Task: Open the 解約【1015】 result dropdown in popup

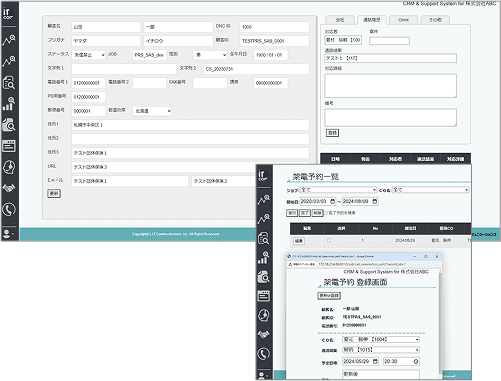Action: pos(381,350)
